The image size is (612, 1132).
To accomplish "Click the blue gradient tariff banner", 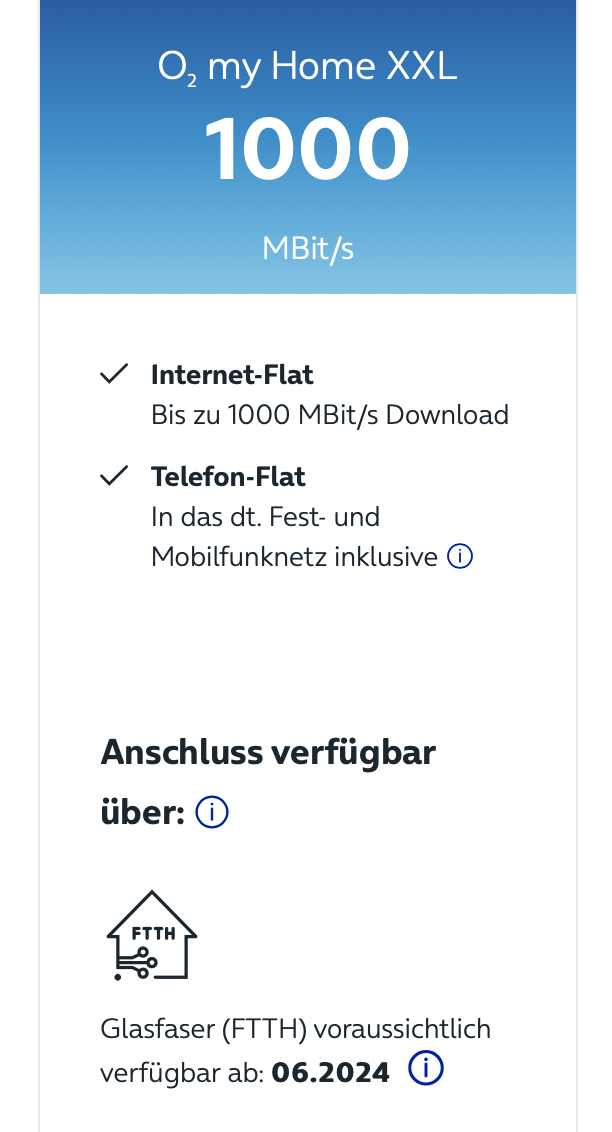I will tap(307, 146).
